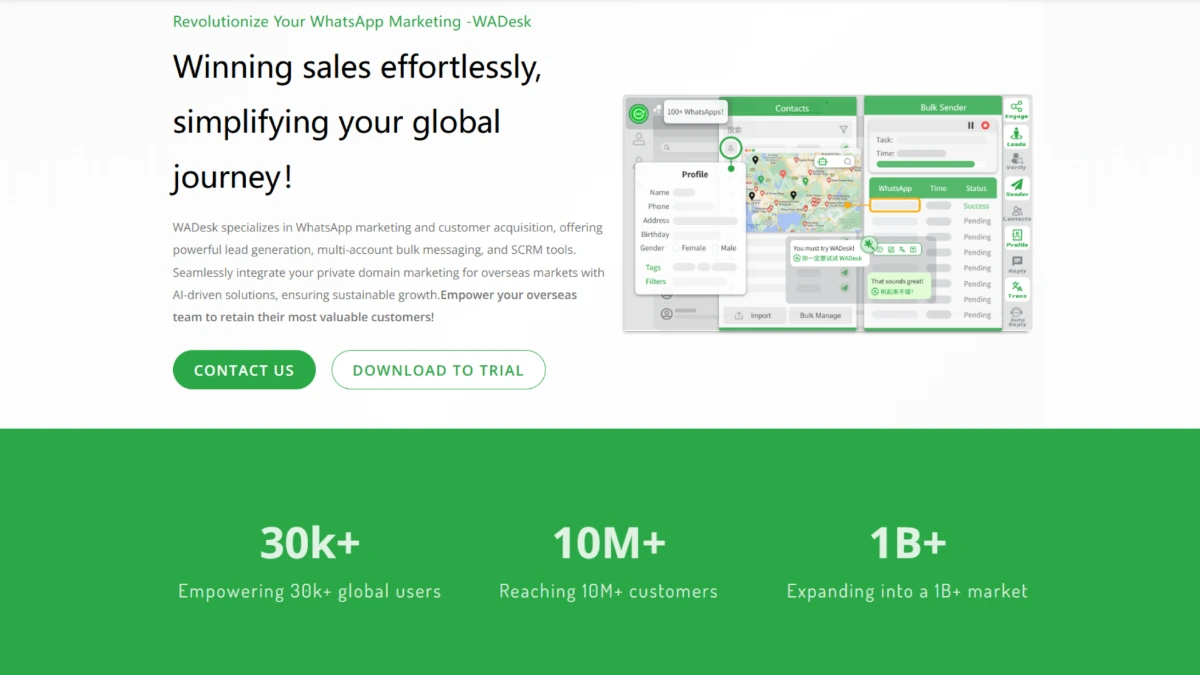
Task: Click 'Expanding into a 1B+ market' text
Action: [908, 591]
